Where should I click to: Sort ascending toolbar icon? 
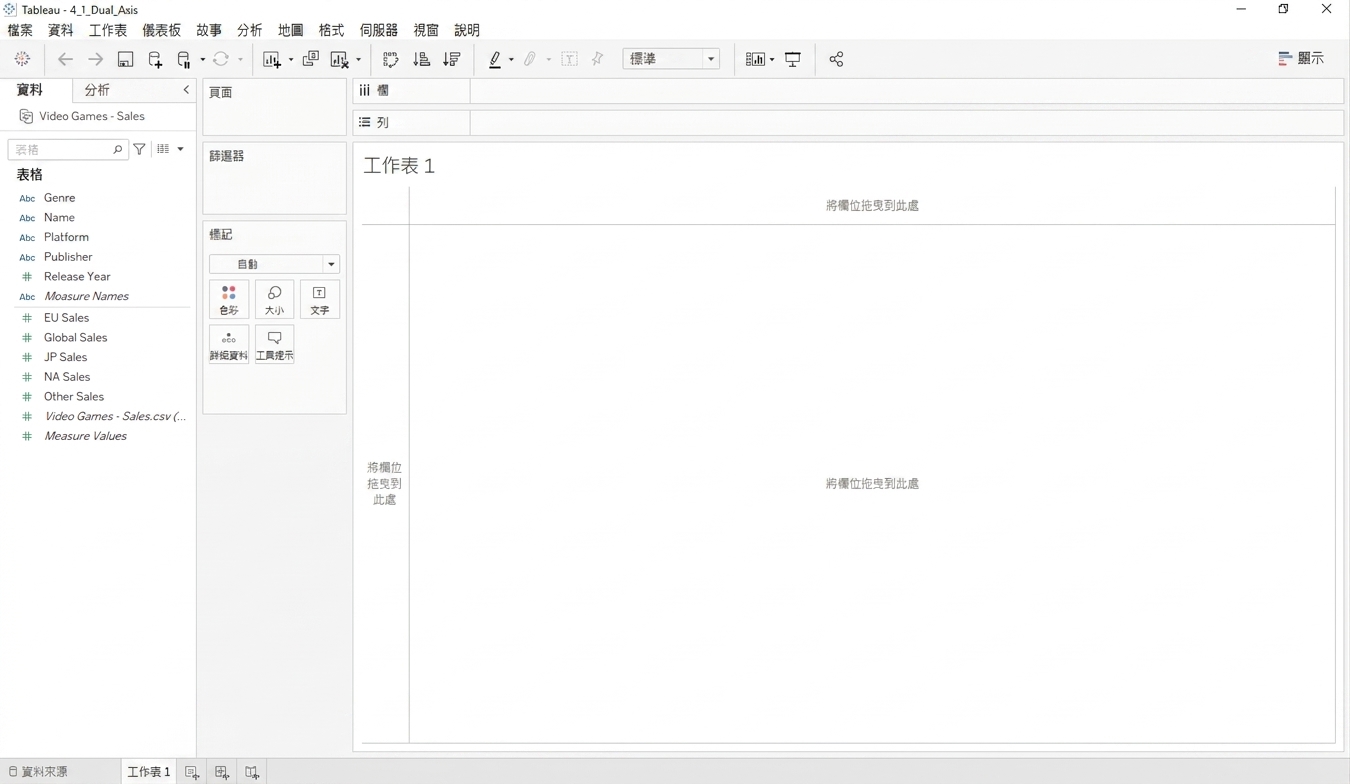422,60
